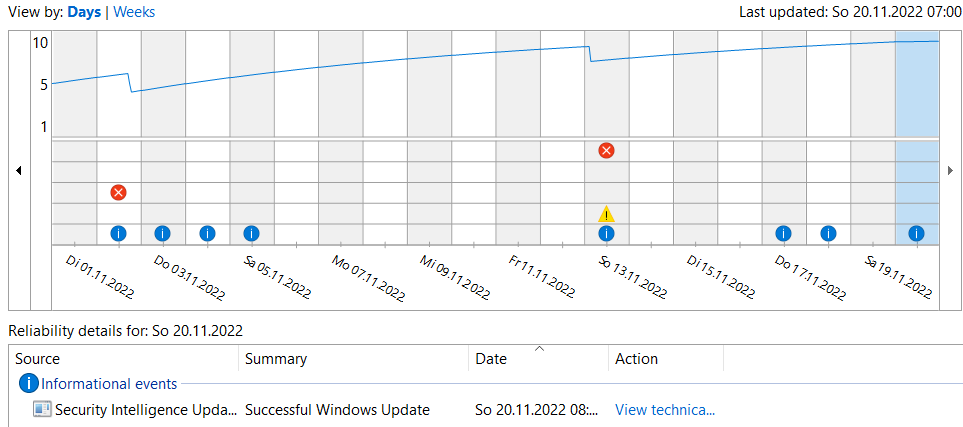
Task: Click the information icon on 05.11.2022
Action: tap(251, 233)
